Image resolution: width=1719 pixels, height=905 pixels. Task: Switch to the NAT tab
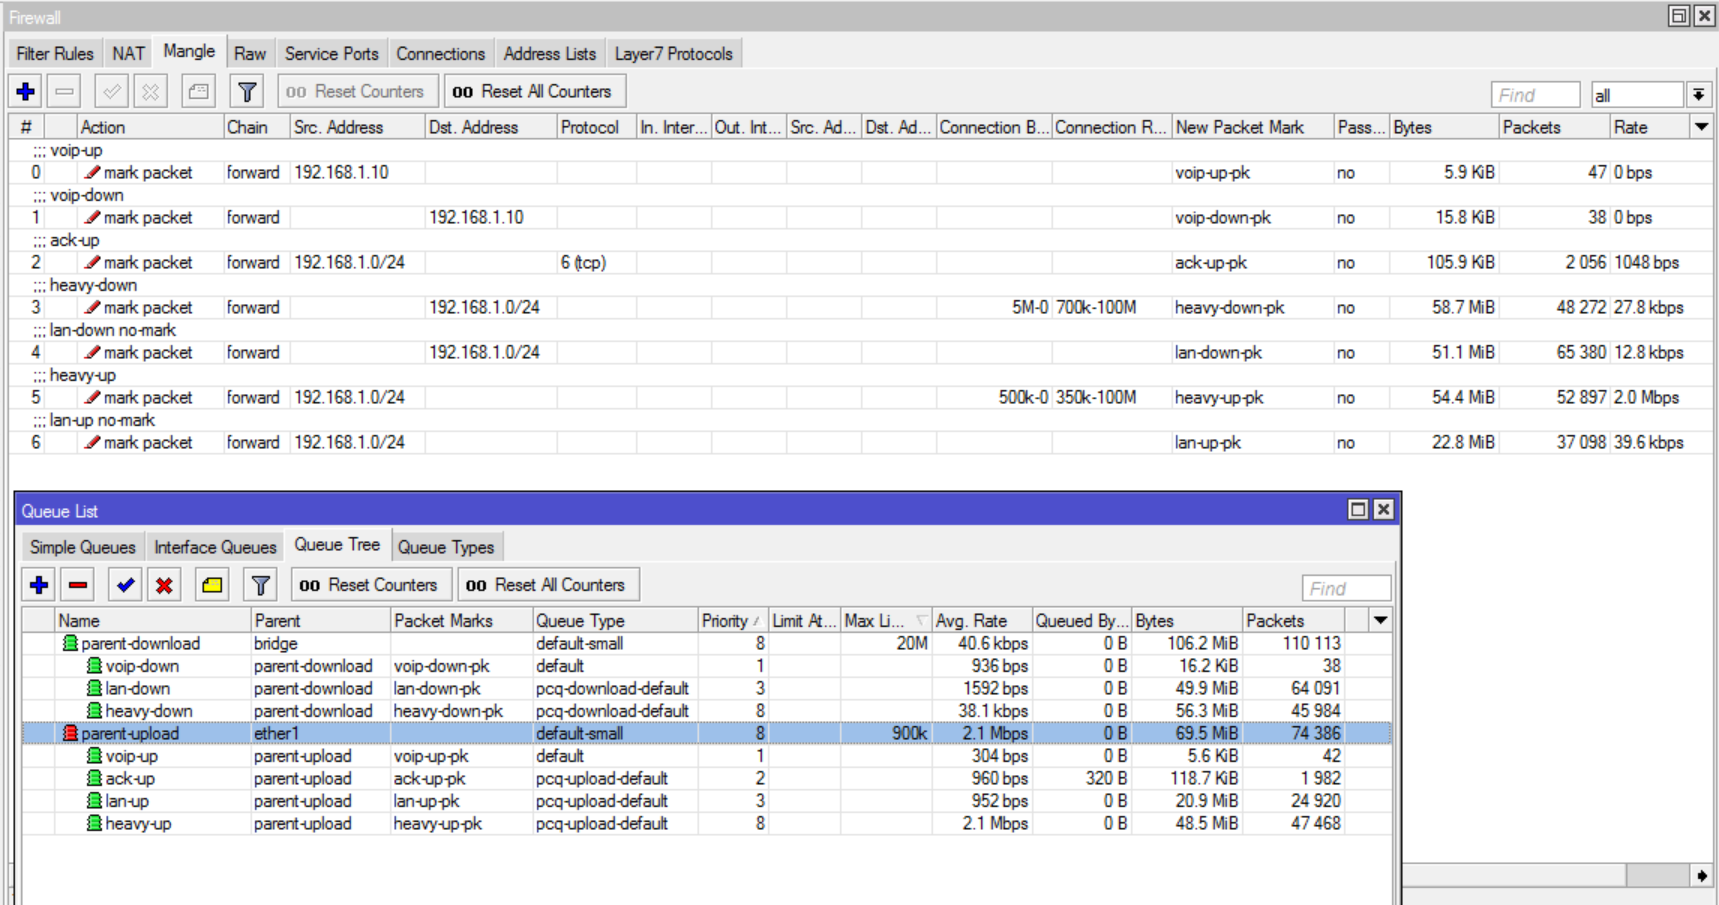(x=128, y=54)
